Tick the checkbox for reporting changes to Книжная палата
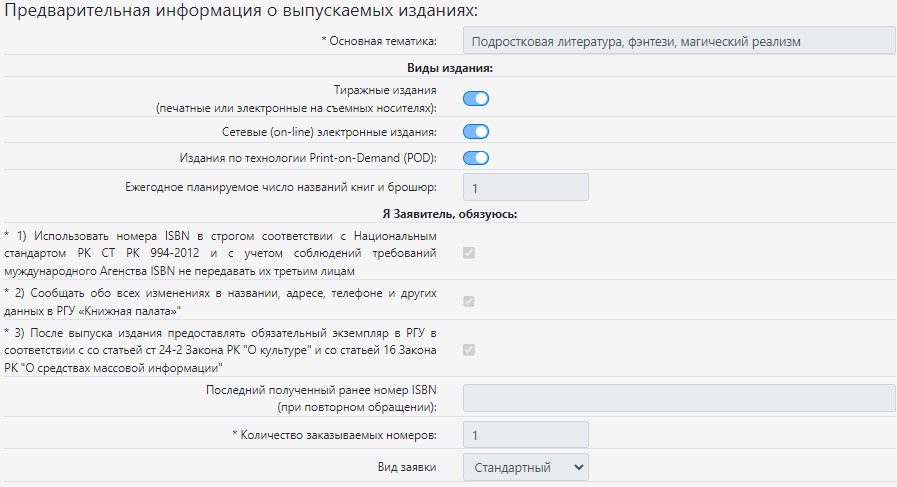897x487 pixels. pyautogui.click(x=469, y=301)
